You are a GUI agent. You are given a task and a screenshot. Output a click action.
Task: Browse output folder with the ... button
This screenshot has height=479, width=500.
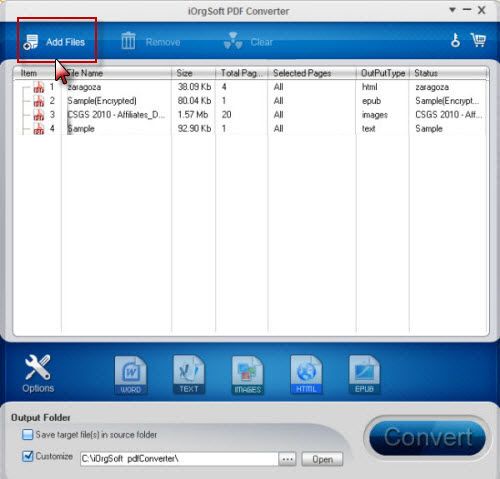coord(287,459)
